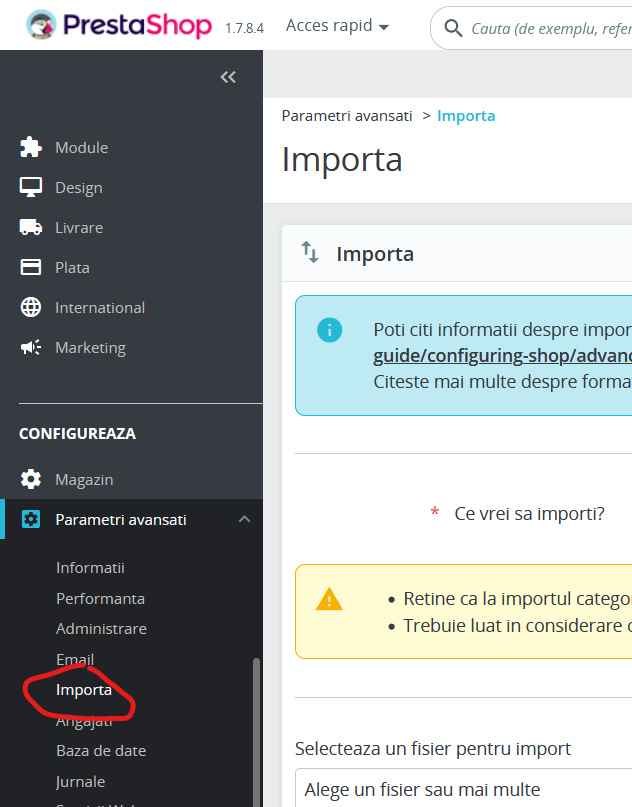
Task: Open the Performanta submenu item
Action: point(100,599)
